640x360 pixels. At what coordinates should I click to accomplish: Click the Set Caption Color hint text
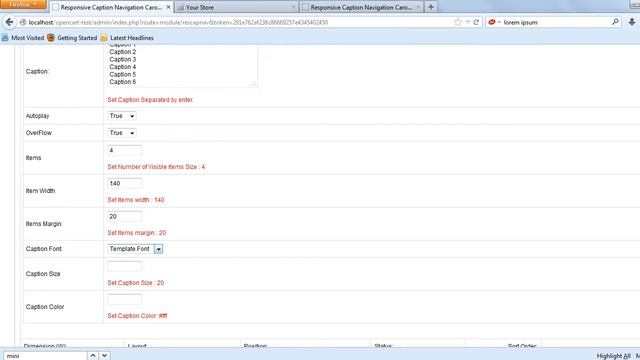point(137,316)
